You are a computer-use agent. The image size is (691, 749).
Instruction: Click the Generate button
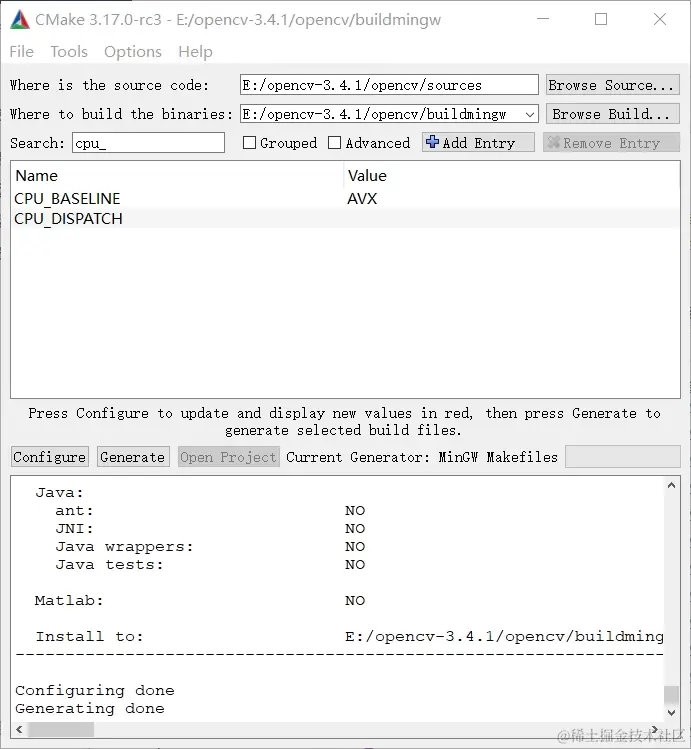pyautogui.click(x=133, y=457)
